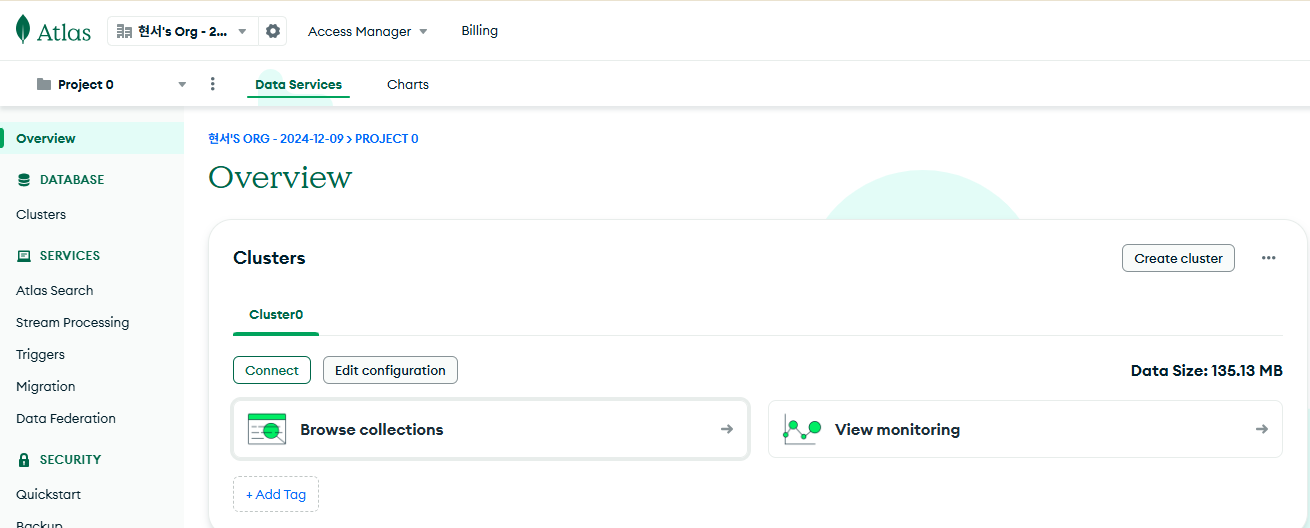
Task: Click the PROJECT 0 breadcrumb link
Action: (x=386, y=139)
